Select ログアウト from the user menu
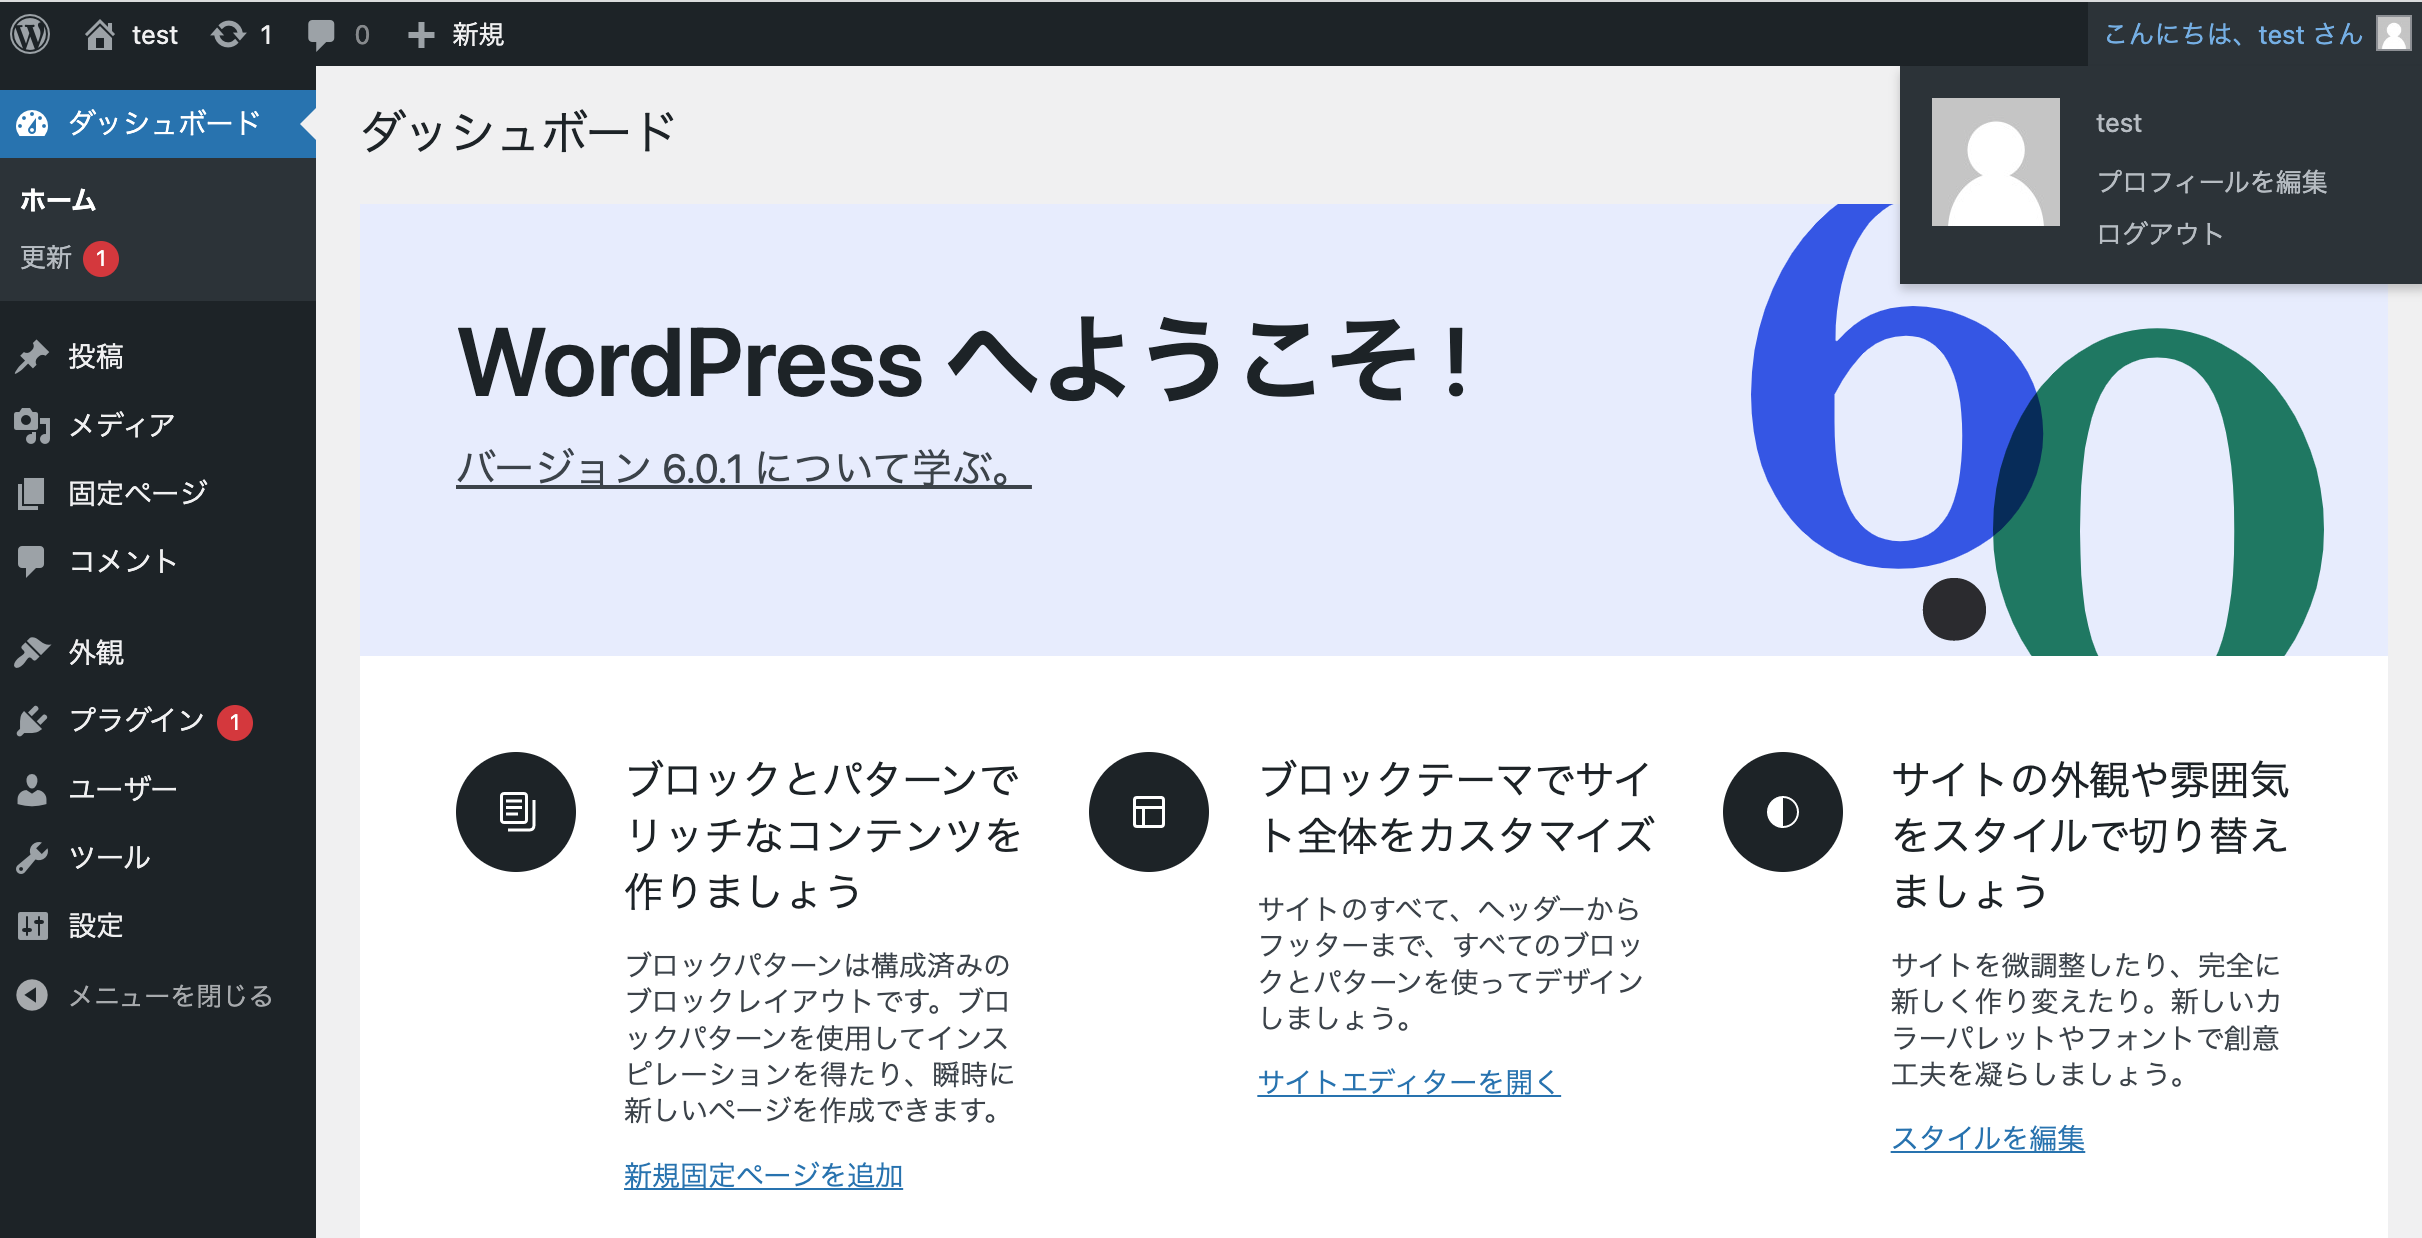This screenshot has width=2422, height=1238. [2159, 233]
